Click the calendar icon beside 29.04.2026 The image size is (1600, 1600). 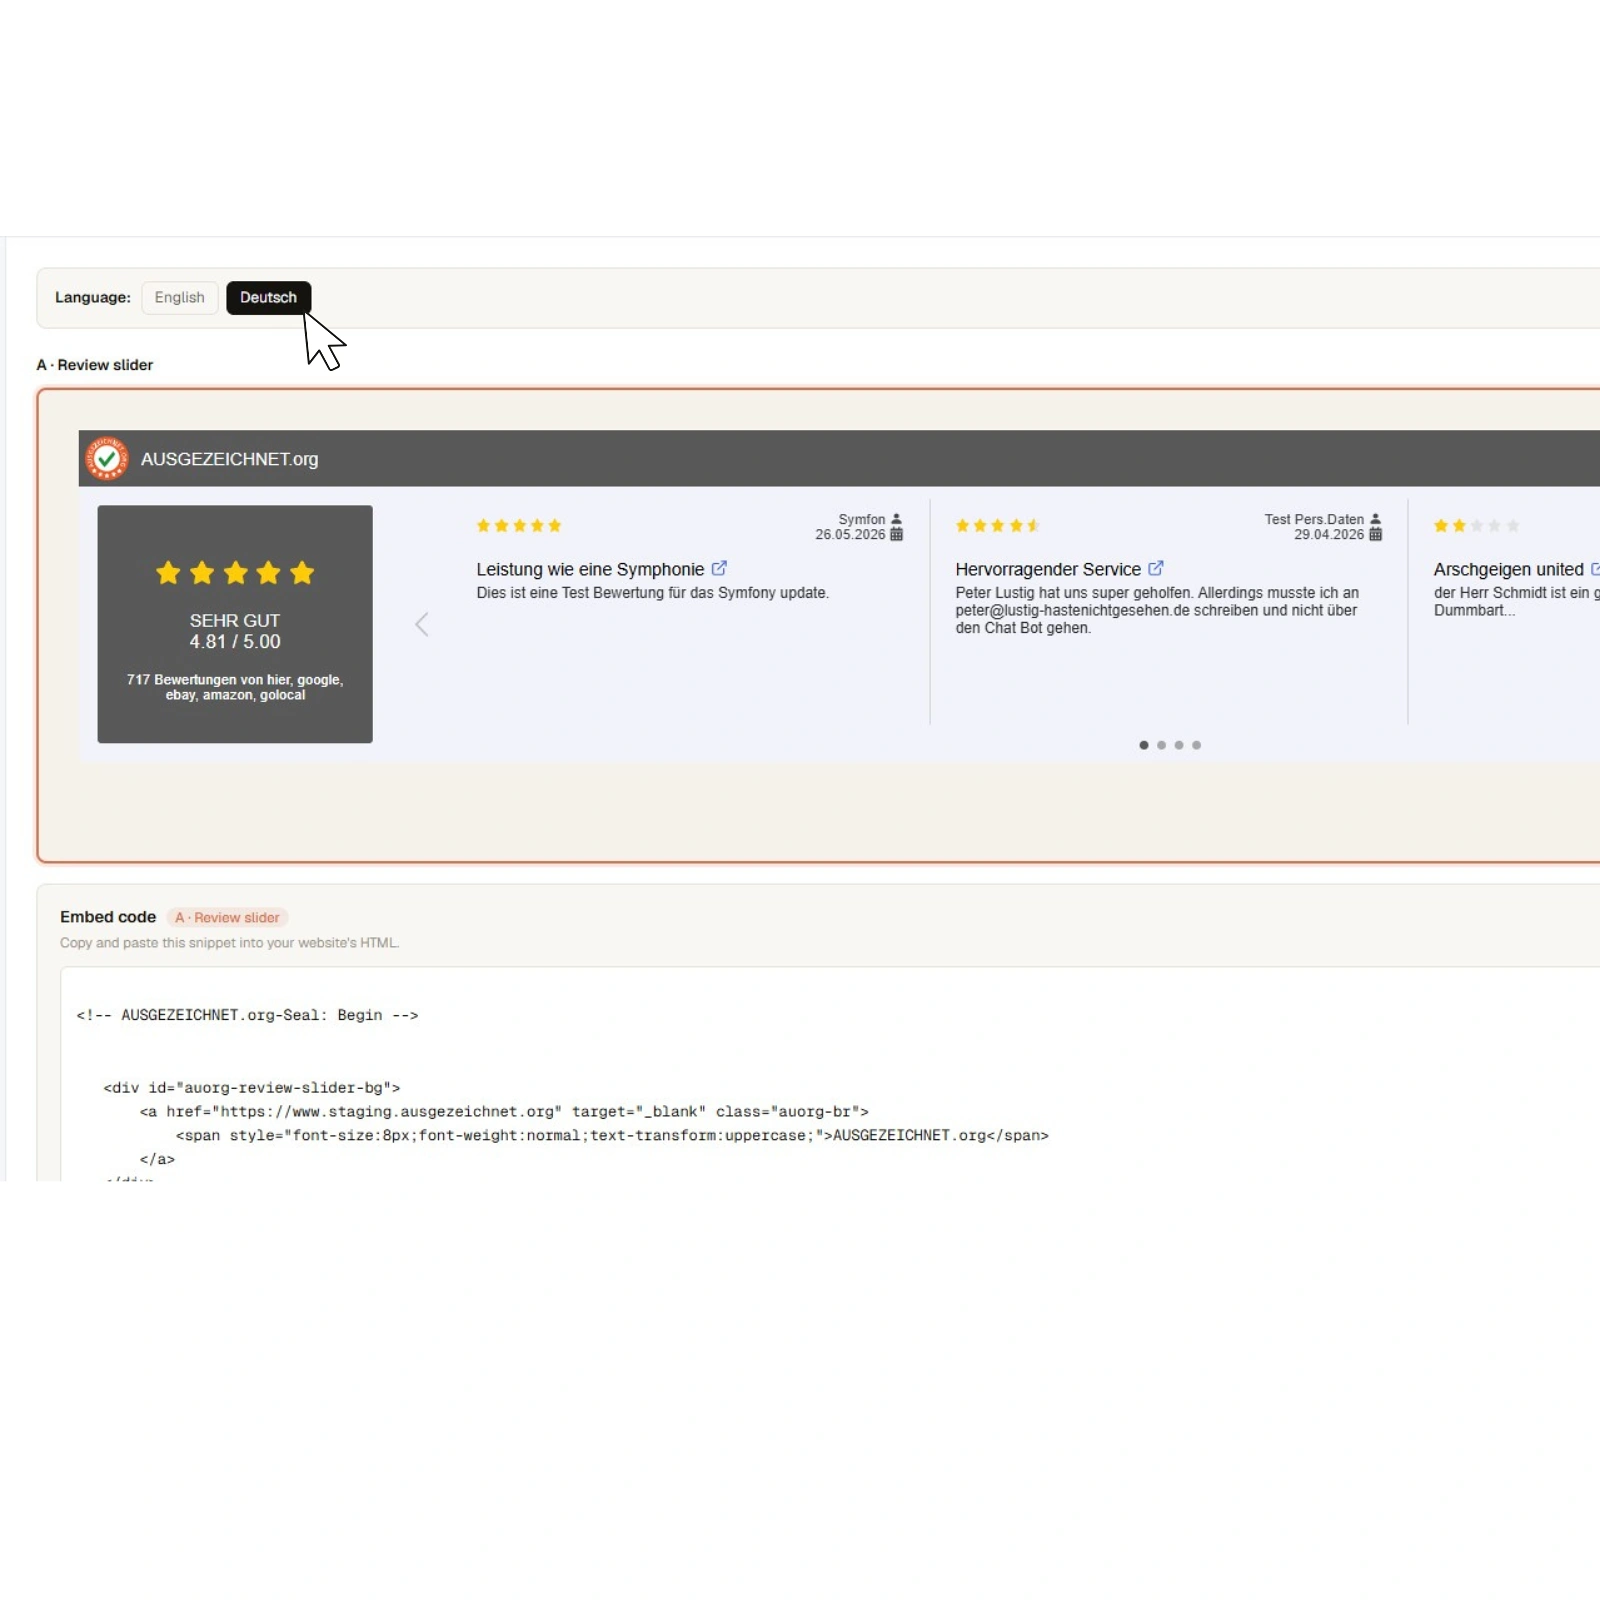[1376, 534]
